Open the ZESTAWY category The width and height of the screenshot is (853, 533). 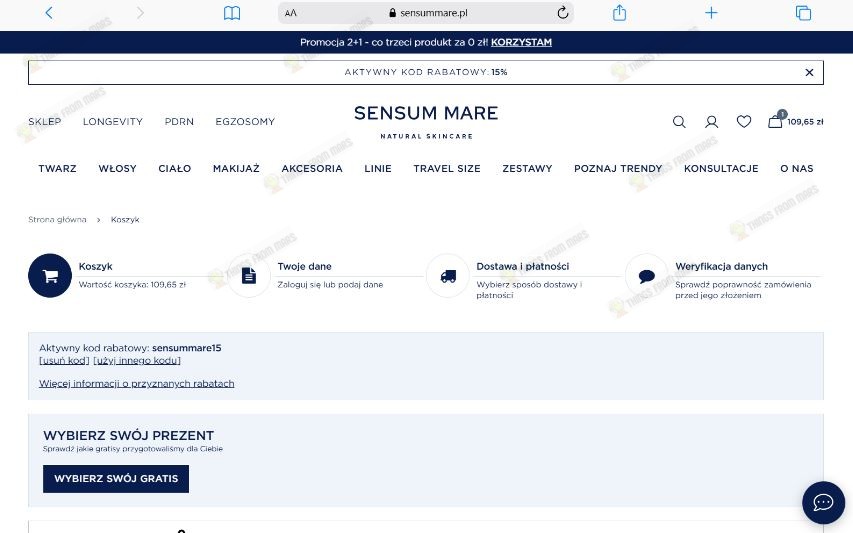[527, 169]
